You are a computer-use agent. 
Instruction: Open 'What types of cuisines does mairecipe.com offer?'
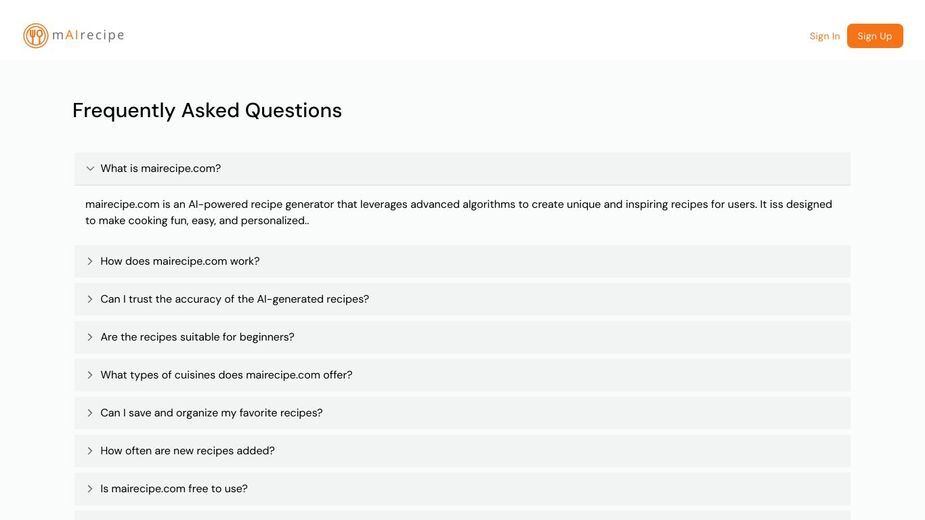coord(462,375)
